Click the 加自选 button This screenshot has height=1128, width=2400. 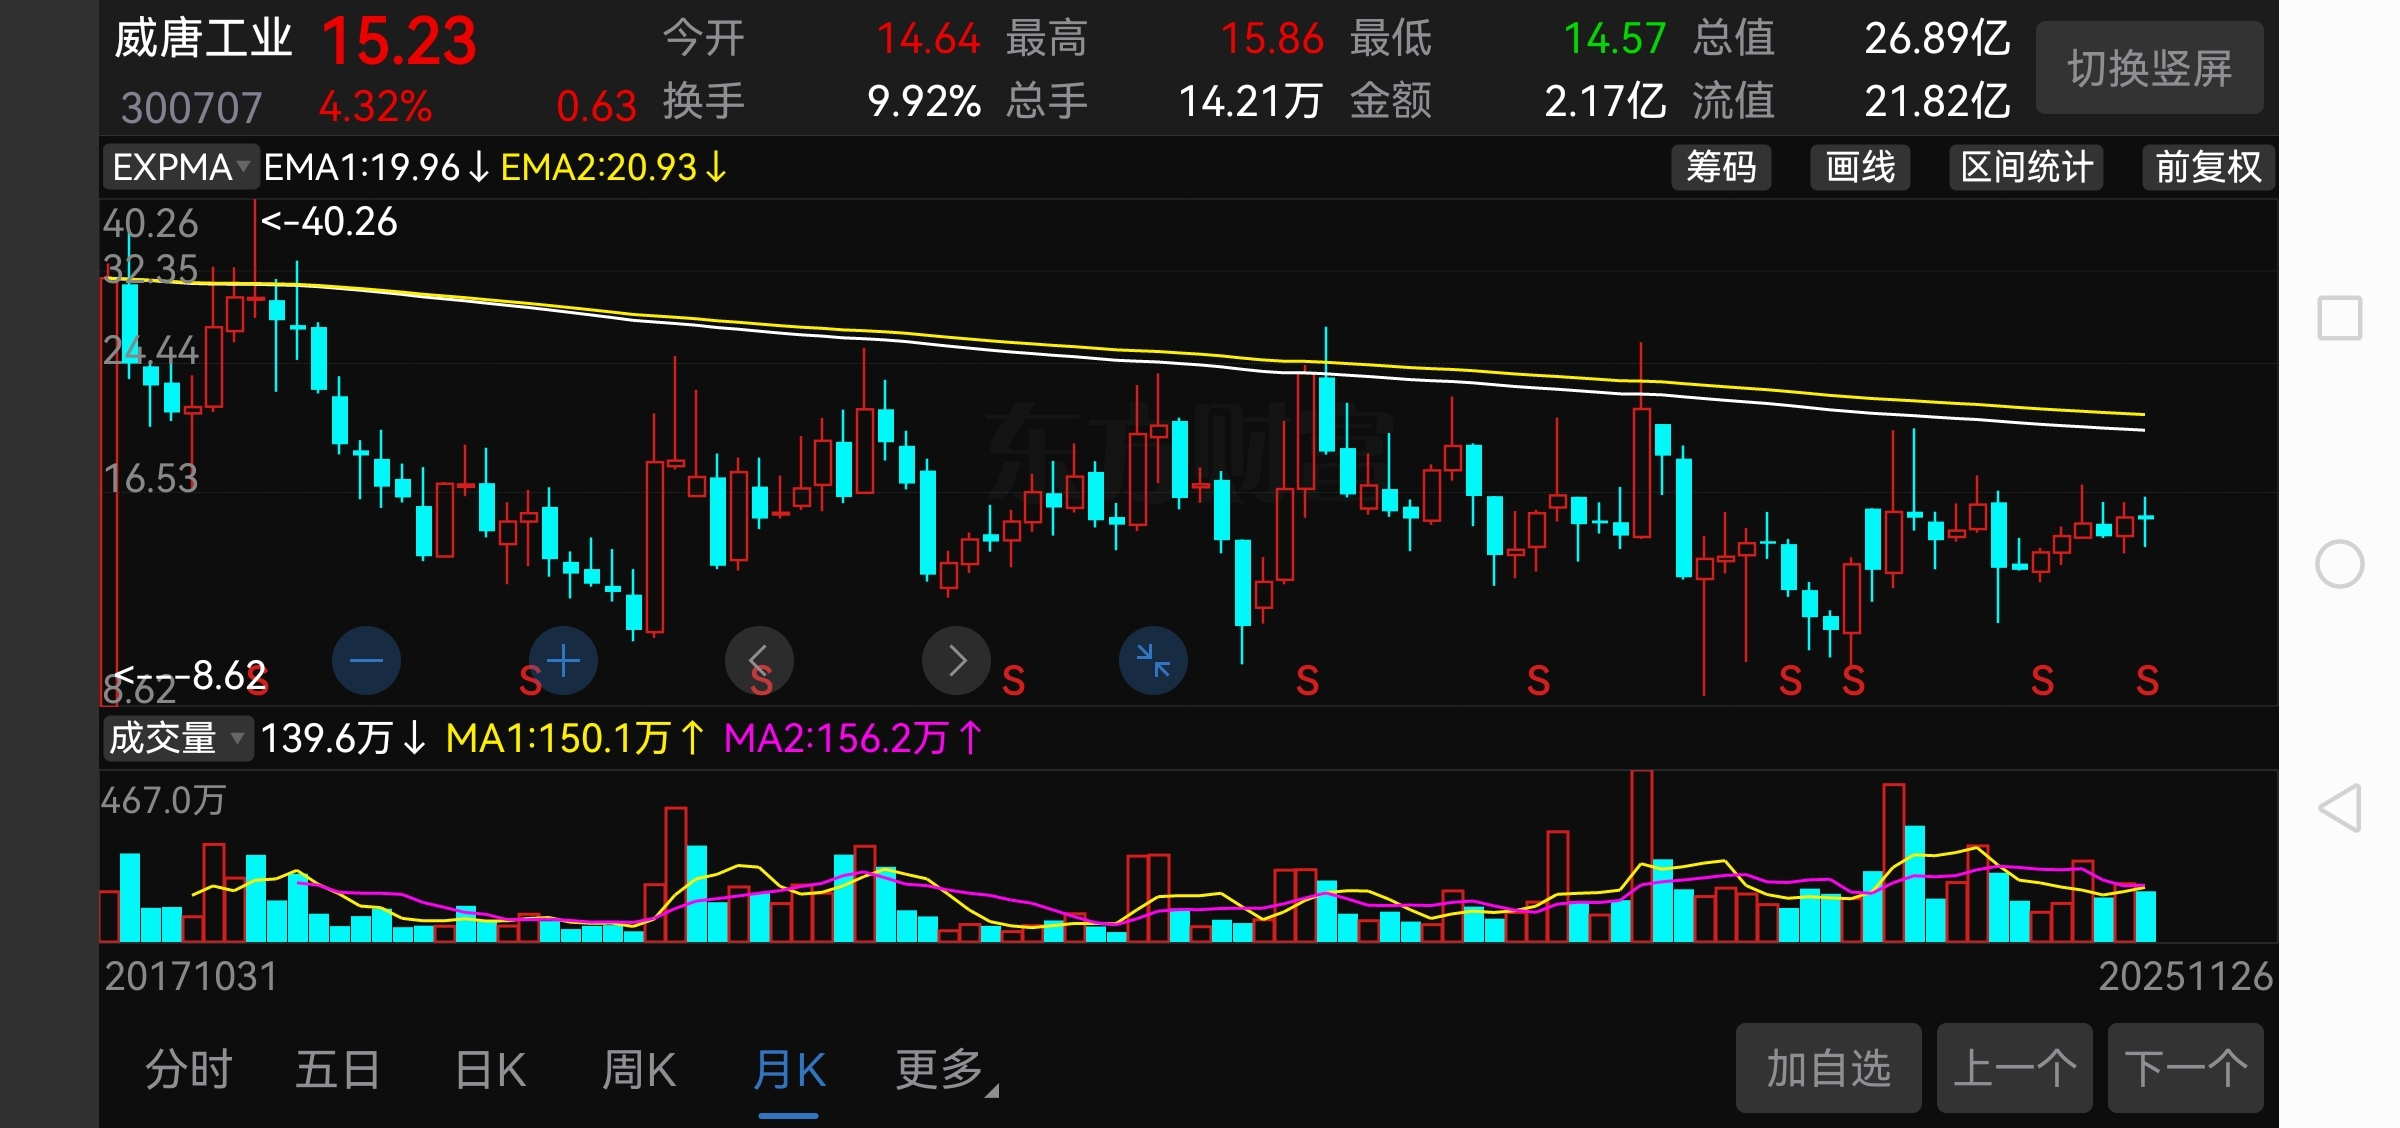(1827, 1068)
